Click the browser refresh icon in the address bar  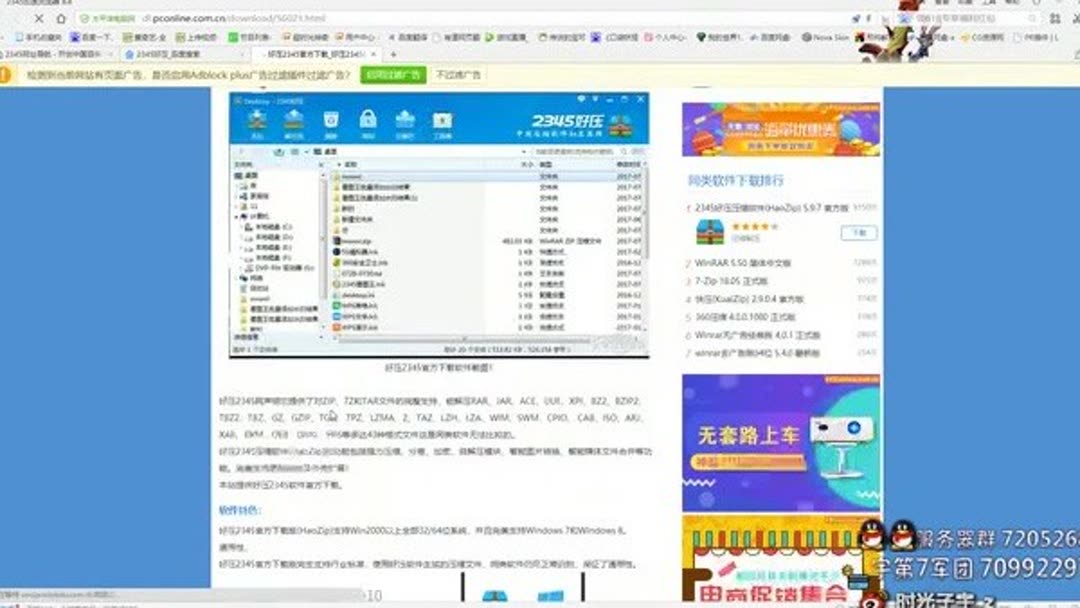tap(38, 18)
